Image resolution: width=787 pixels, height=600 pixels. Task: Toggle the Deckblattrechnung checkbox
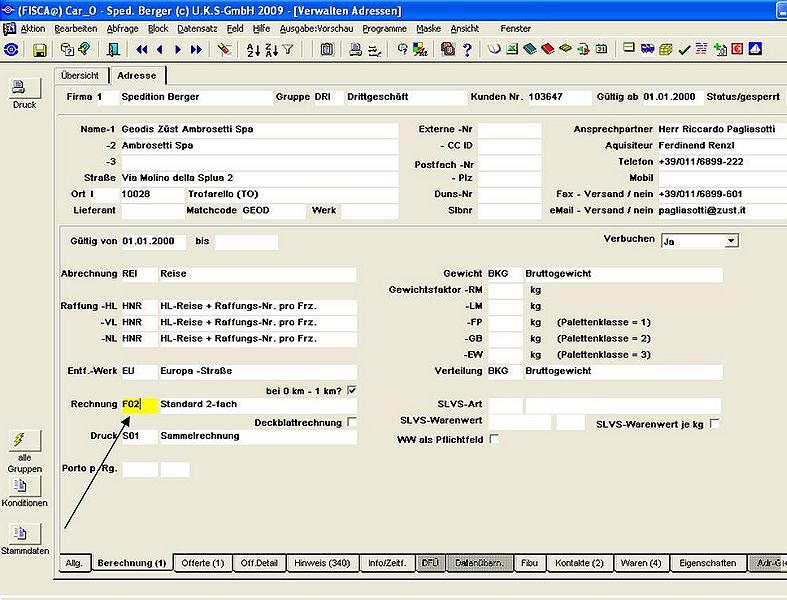tap(352, 422)
